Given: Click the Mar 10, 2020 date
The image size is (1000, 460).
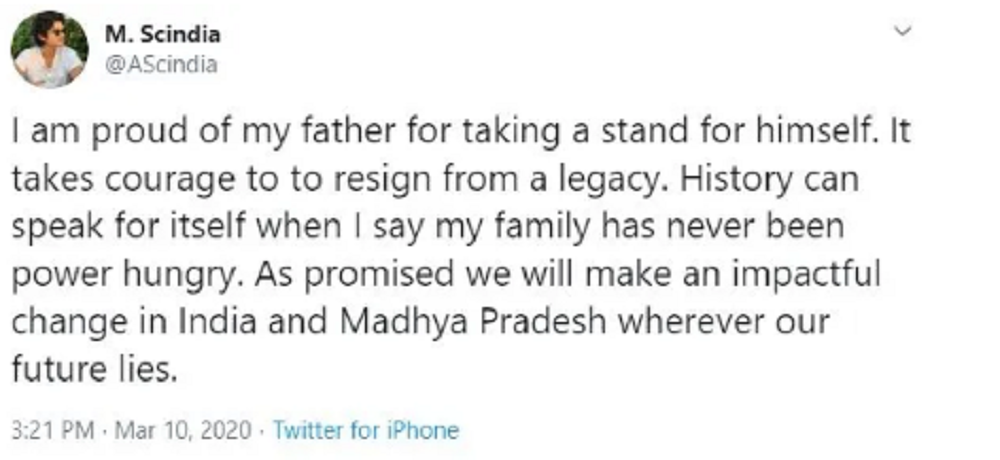Looking at the screenshot, I should 183,430.
